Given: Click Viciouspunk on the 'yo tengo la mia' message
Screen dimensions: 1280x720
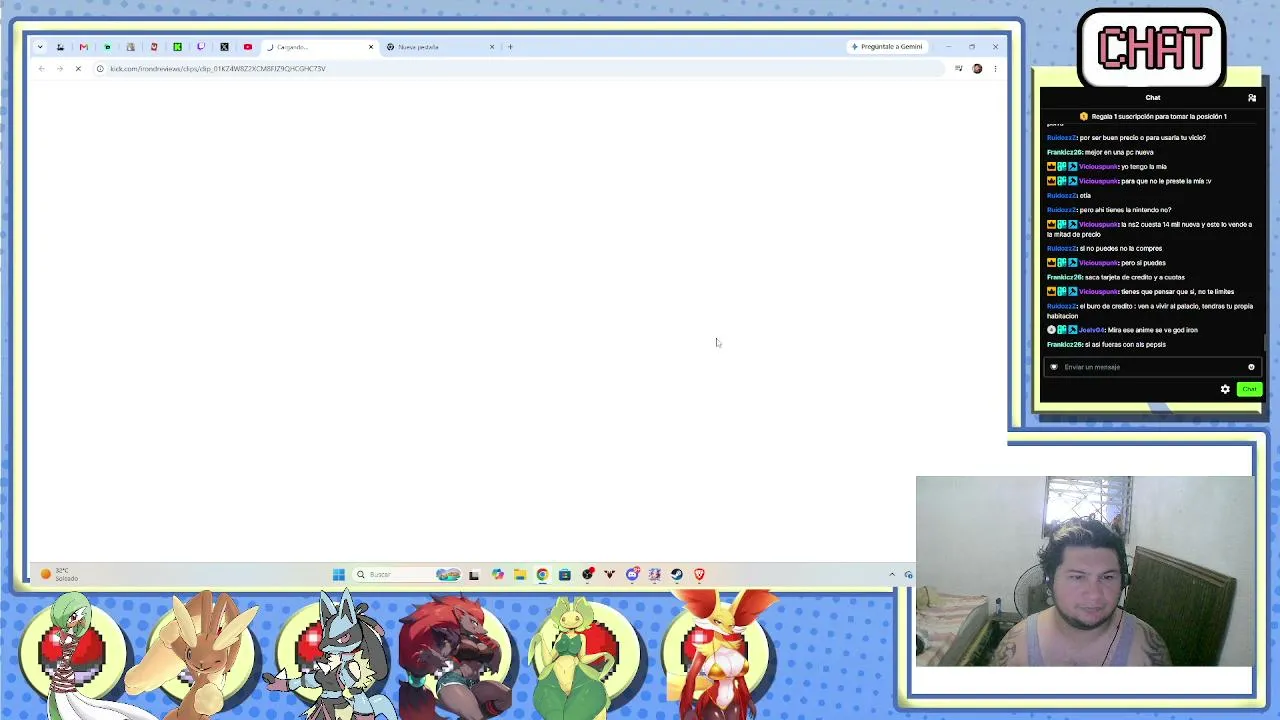Looking at the screenshot, I should (x=1098, y=167).
